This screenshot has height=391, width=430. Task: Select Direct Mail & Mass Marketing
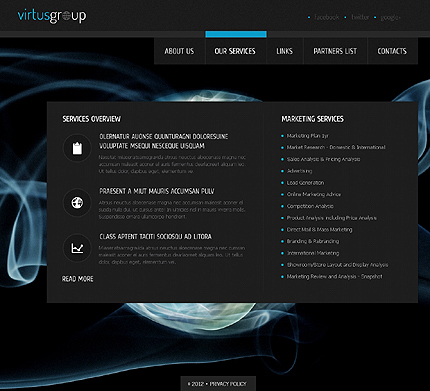coord(319,229)
